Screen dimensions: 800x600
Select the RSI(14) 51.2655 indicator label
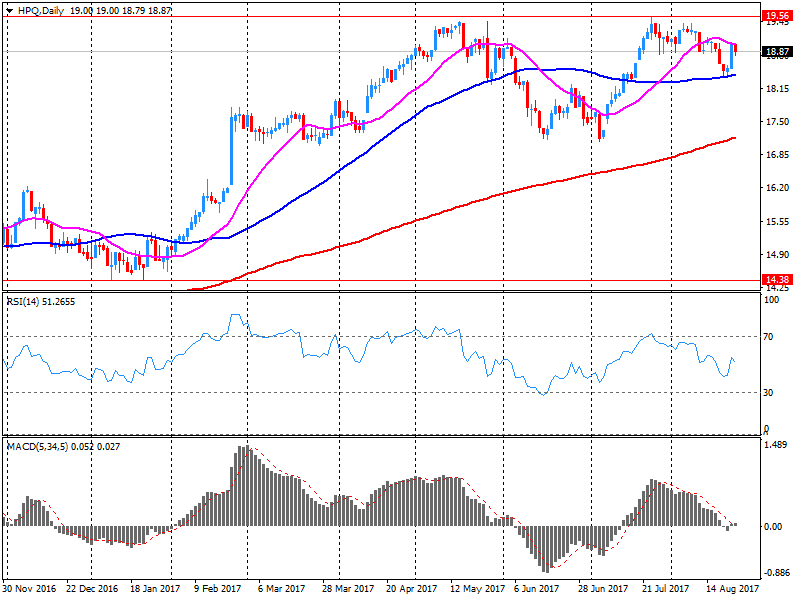(x=41, y=302)
